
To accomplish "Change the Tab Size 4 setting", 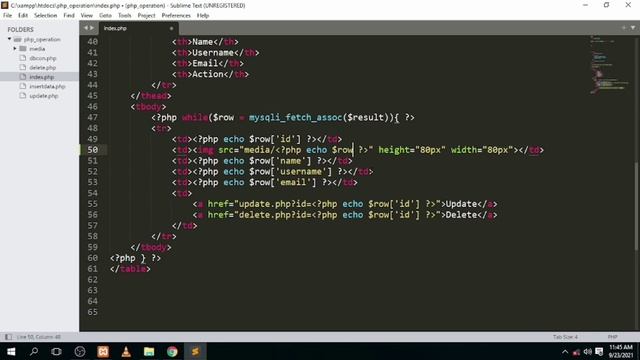I will tap(565, 337).
